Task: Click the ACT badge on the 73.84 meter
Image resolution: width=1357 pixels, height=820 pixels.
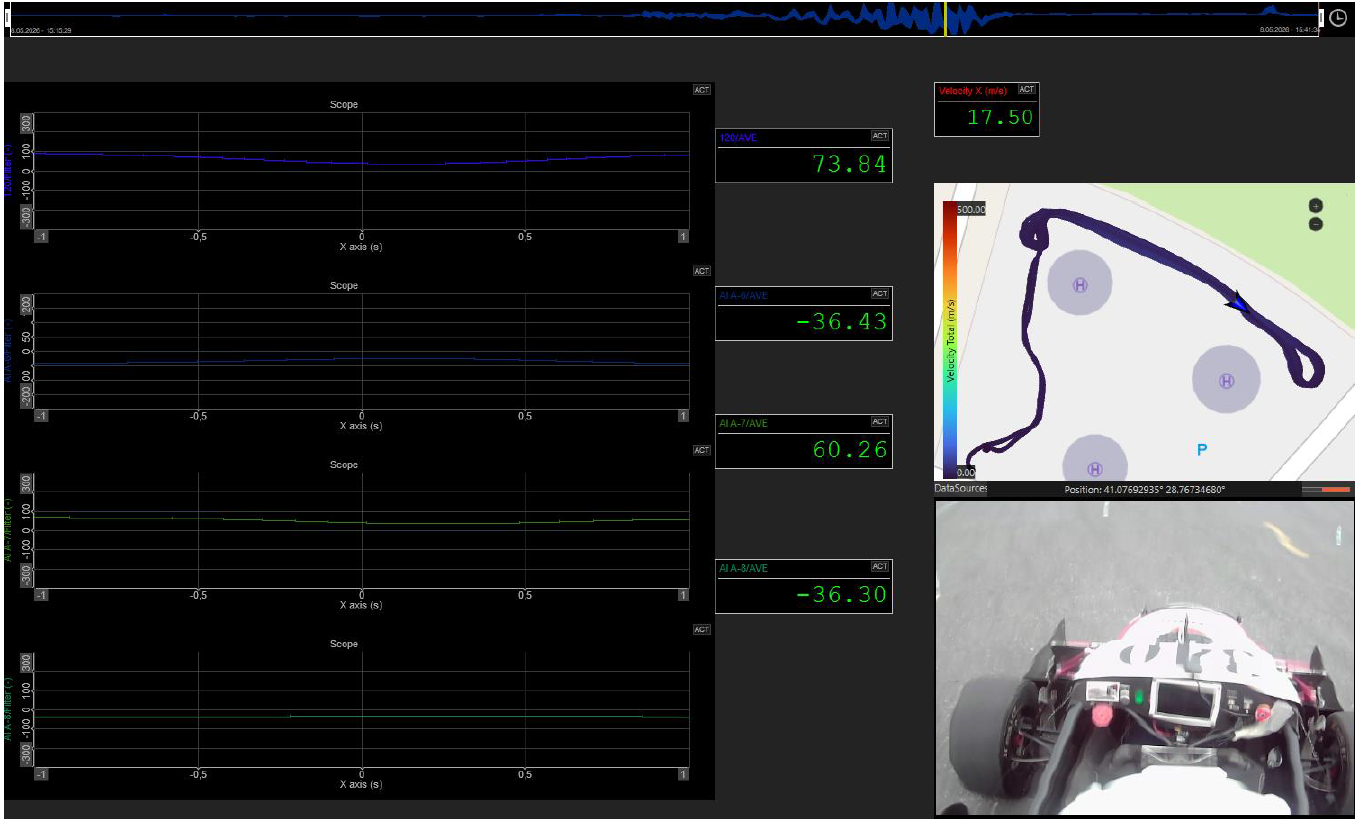Action: 879,136
